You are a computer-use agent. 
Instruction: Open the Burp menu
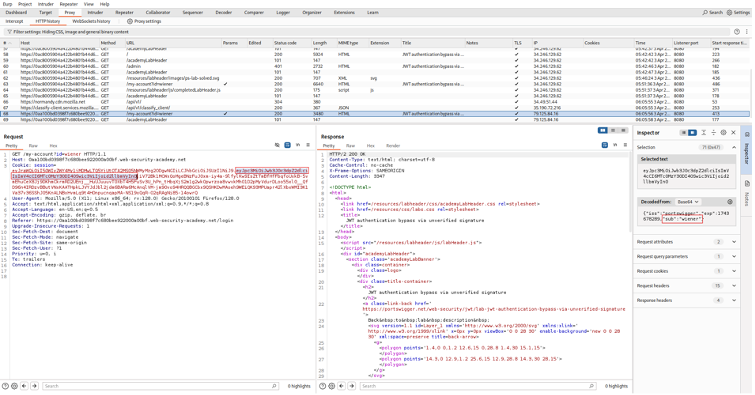7,4
